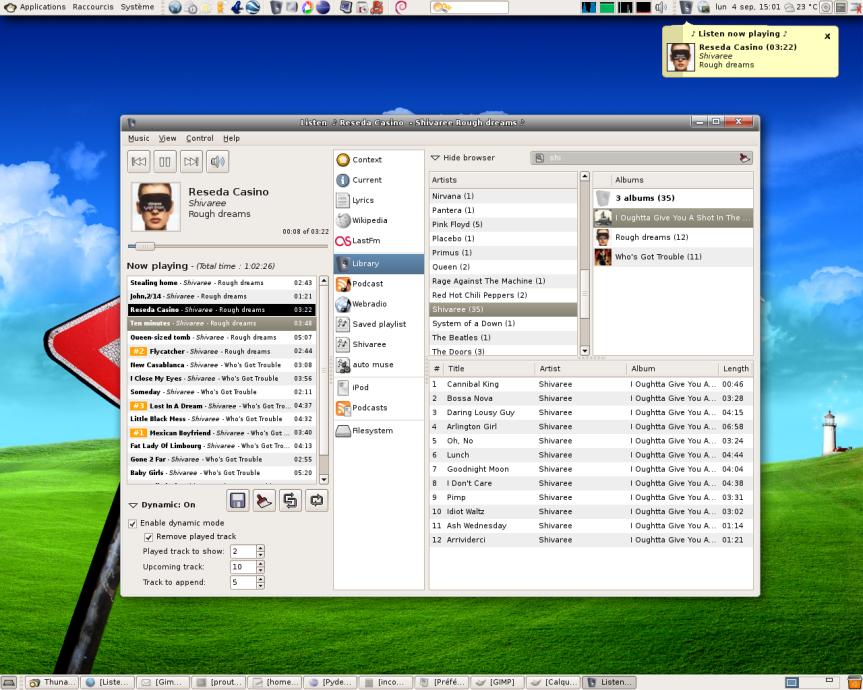The height and width of the screenshot is (690, 863).
Task: Select Queen-sized tomb in now playing list
Action: coord(221,337)
